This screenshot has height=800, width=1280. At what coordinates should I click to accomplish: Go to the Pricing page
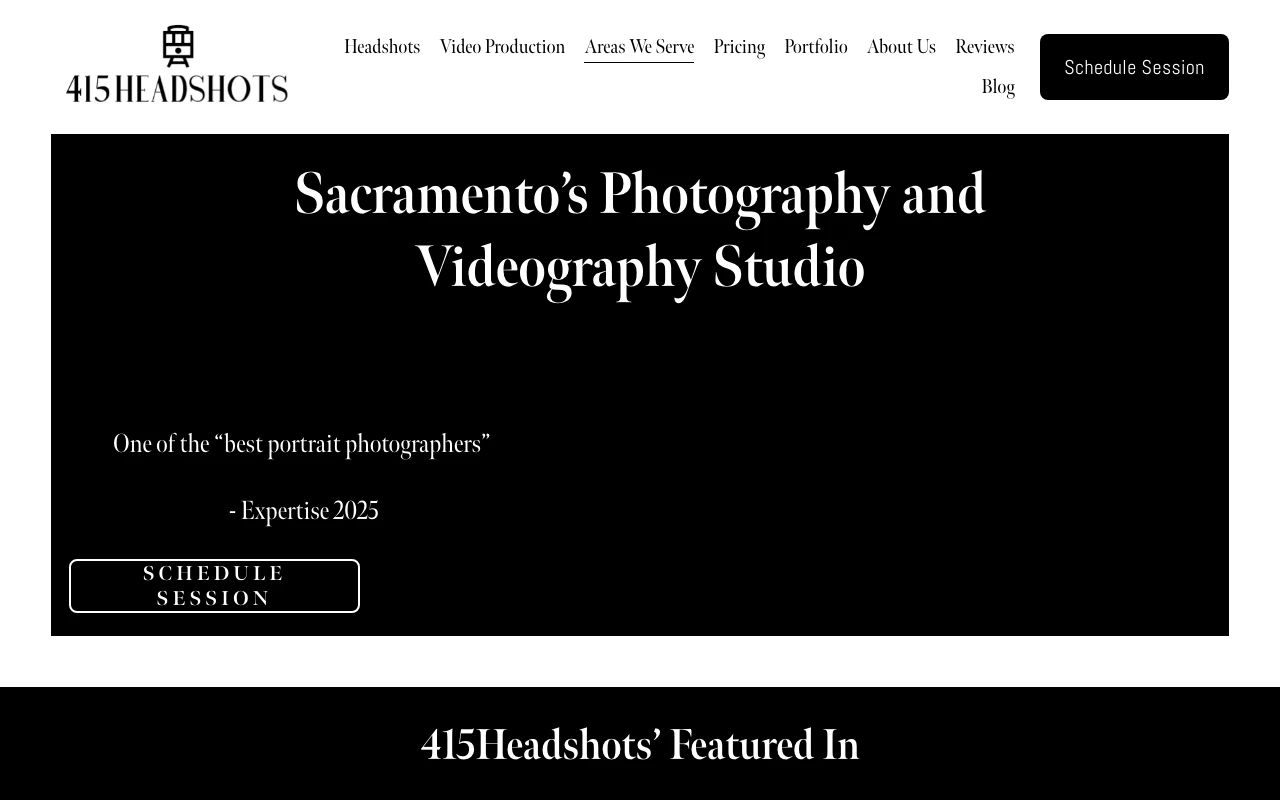coord(739,47)
